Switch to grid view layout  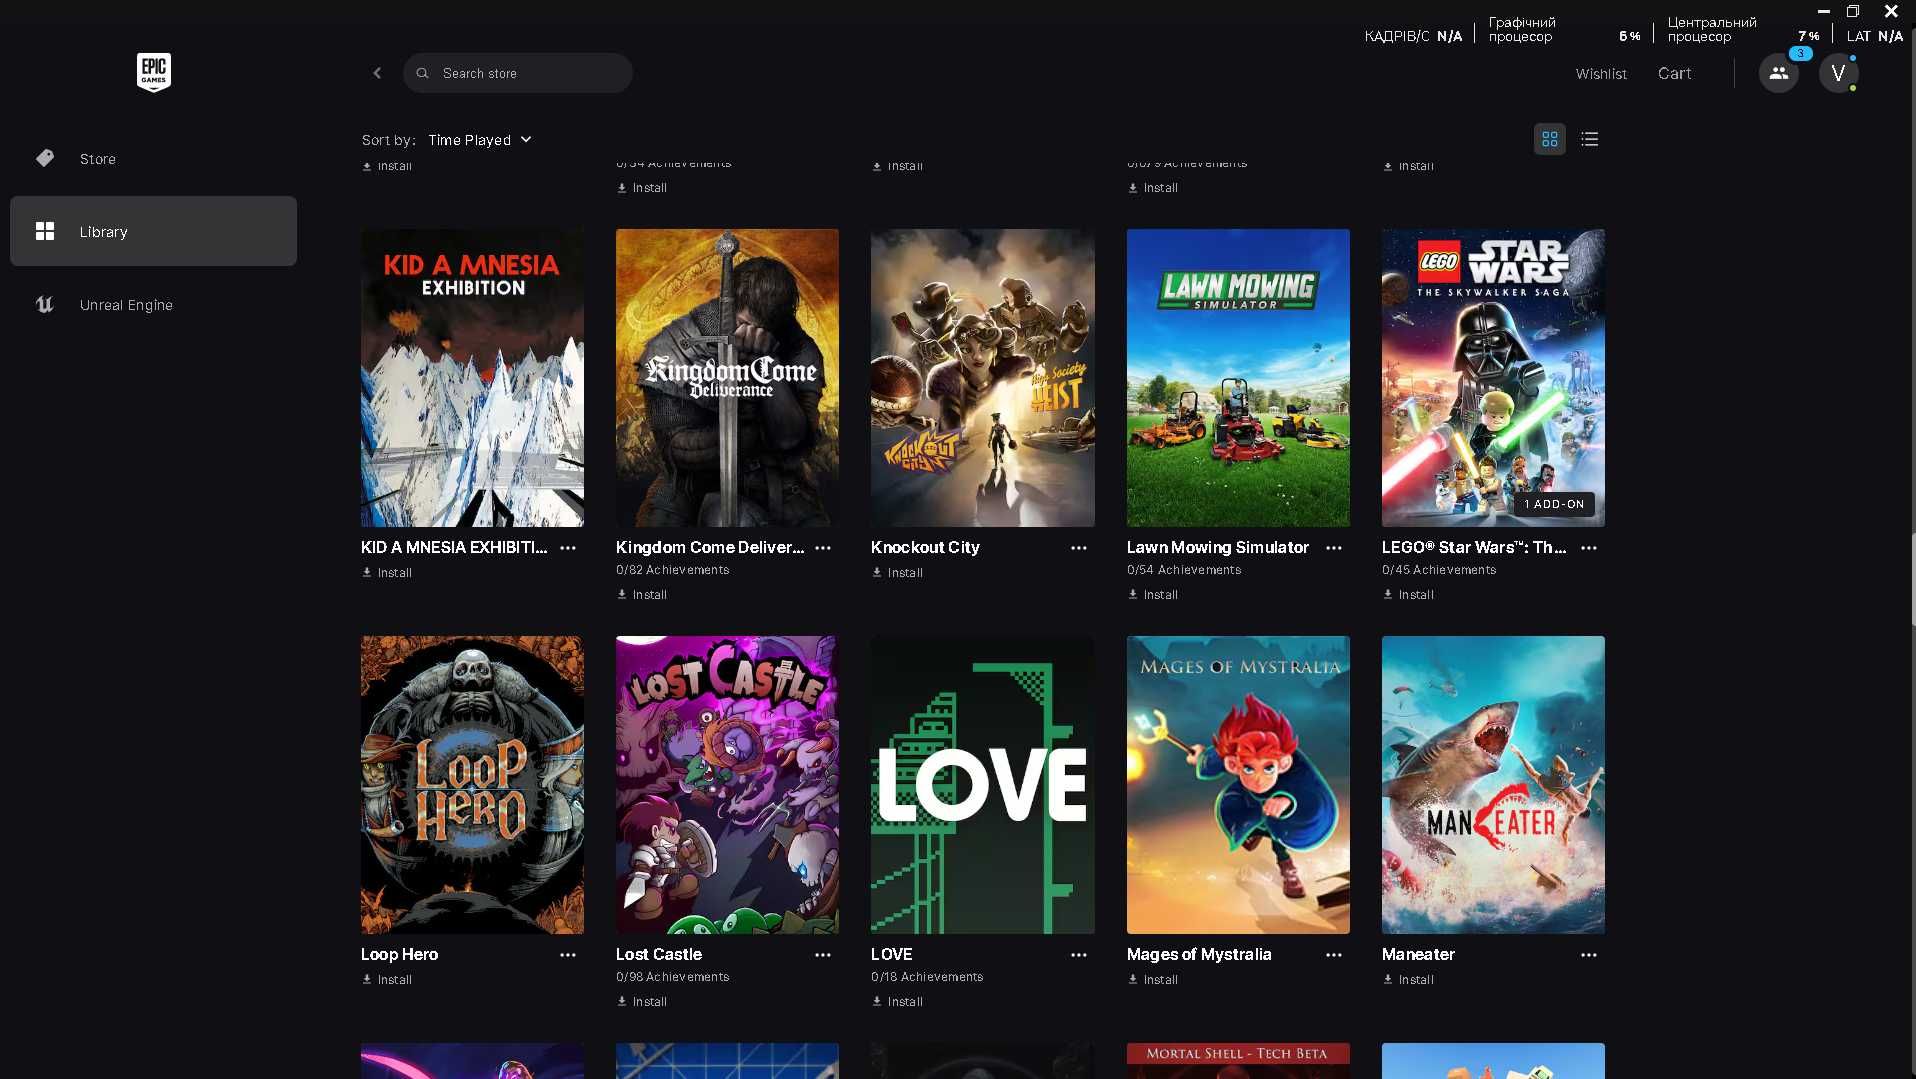(x=1550, y=139)
